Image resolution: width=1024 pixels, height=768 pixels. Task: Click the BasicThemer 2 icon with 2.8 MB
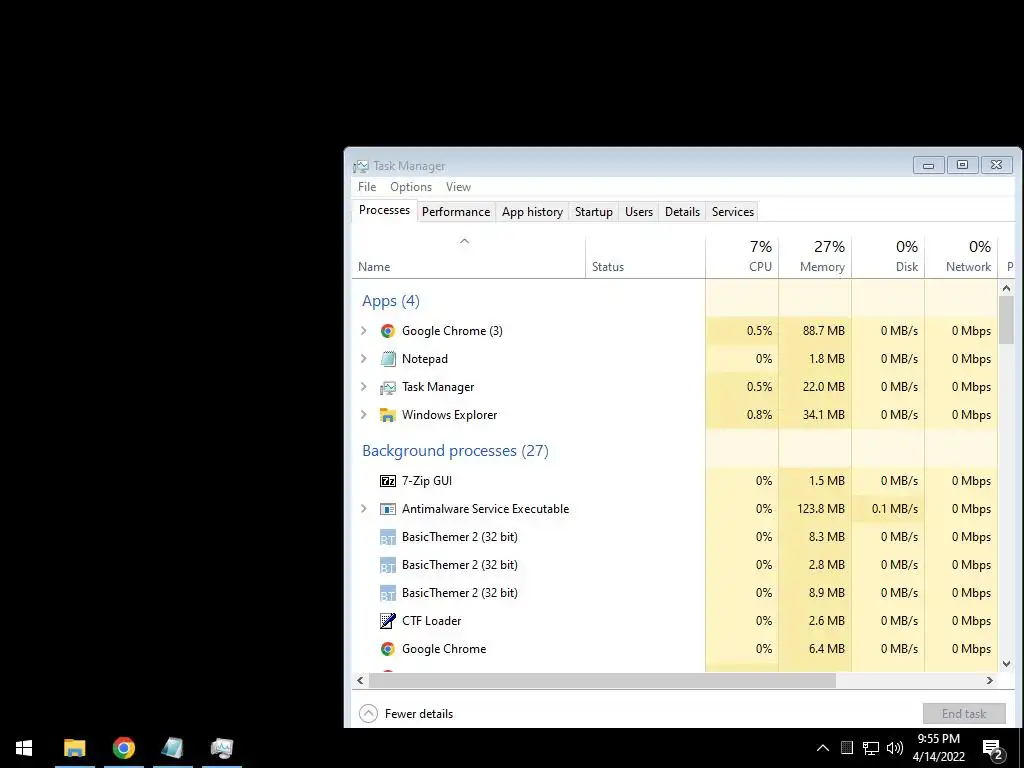click(x=388, y=566)
